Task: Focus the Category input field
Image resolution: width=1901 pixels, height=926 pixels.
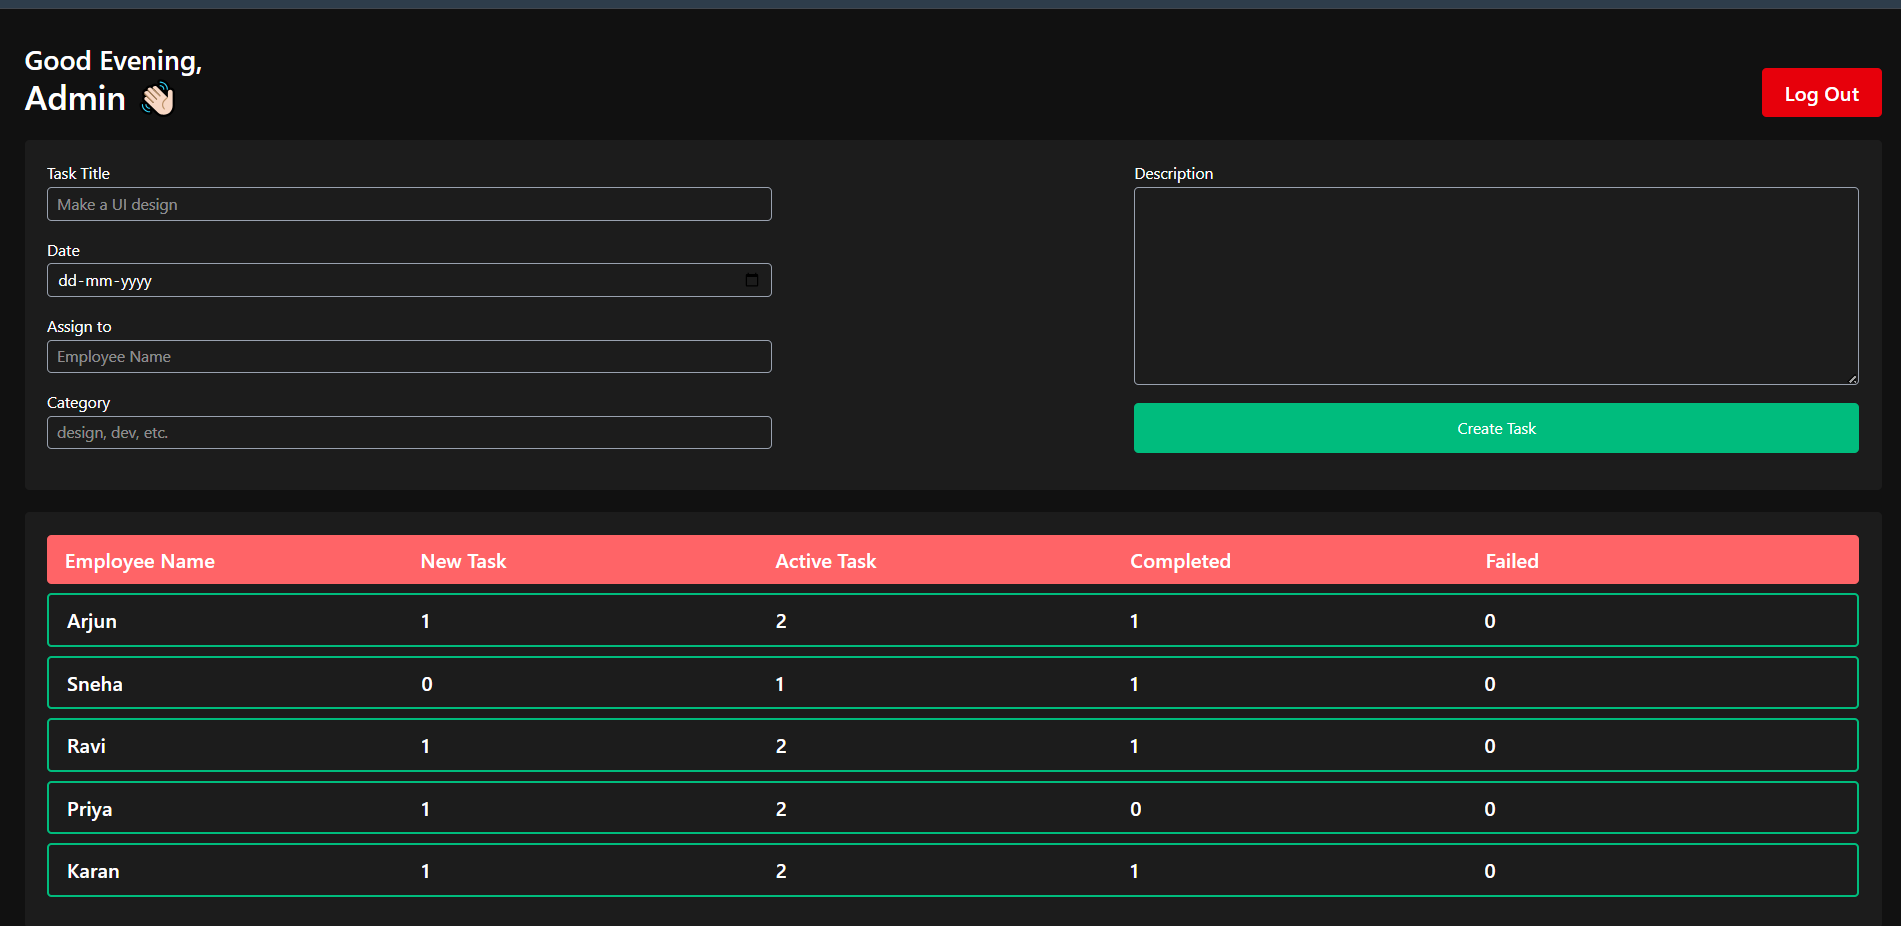Action: [x=409, y=433]
